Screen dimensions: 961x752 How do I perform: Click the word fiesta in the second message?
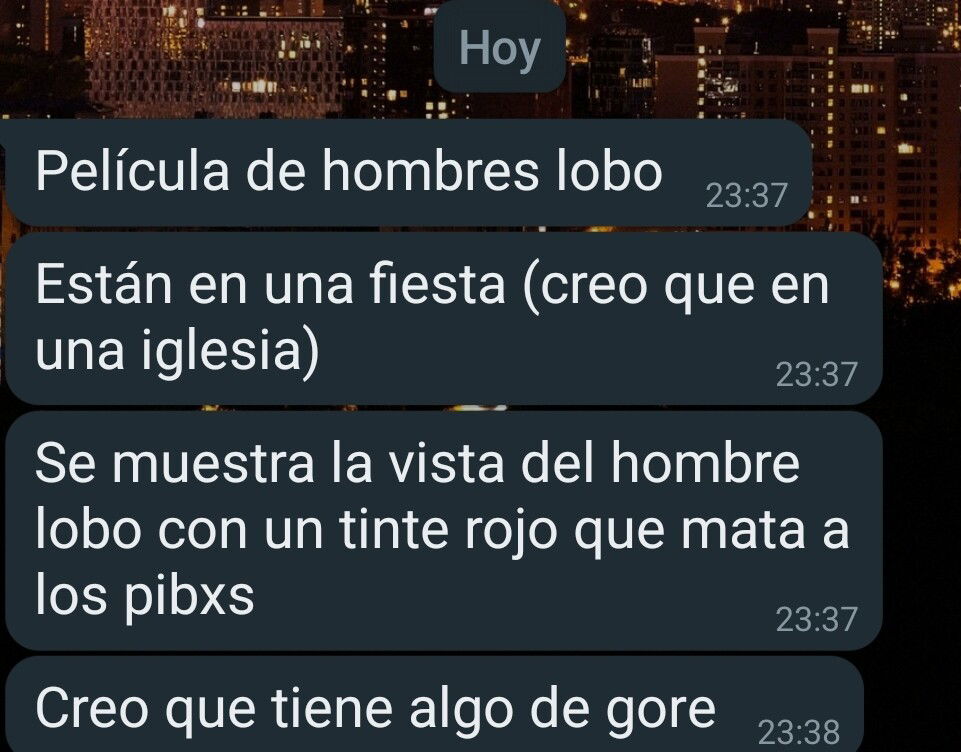437,284
